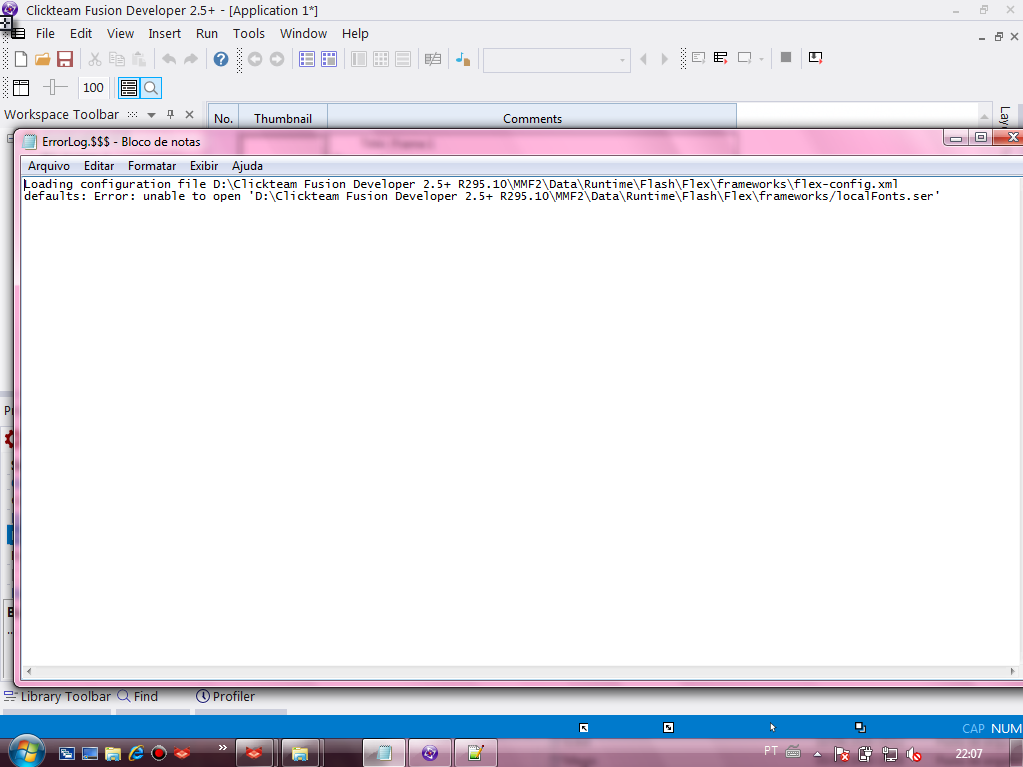This screenshot has width=1023, height=767.
Task: Go to next frame triangle arrow
Action: (665, 59)
